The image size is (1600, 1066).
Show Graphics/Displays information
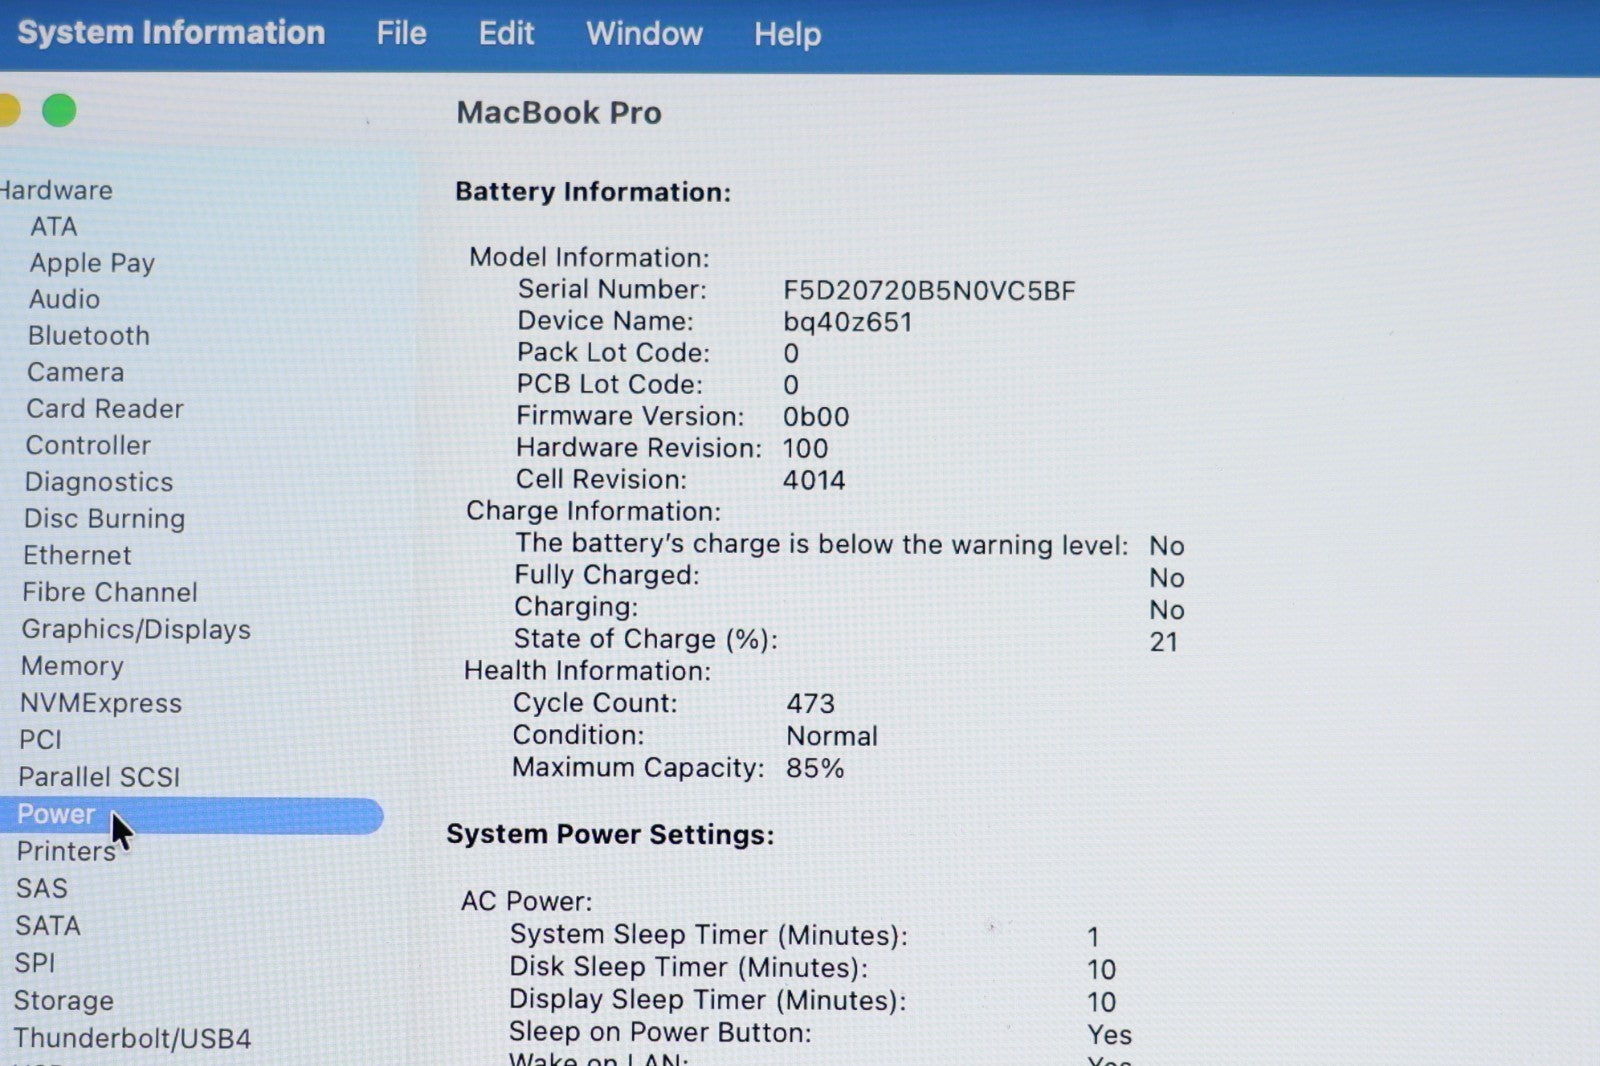(x=136, y=630)
